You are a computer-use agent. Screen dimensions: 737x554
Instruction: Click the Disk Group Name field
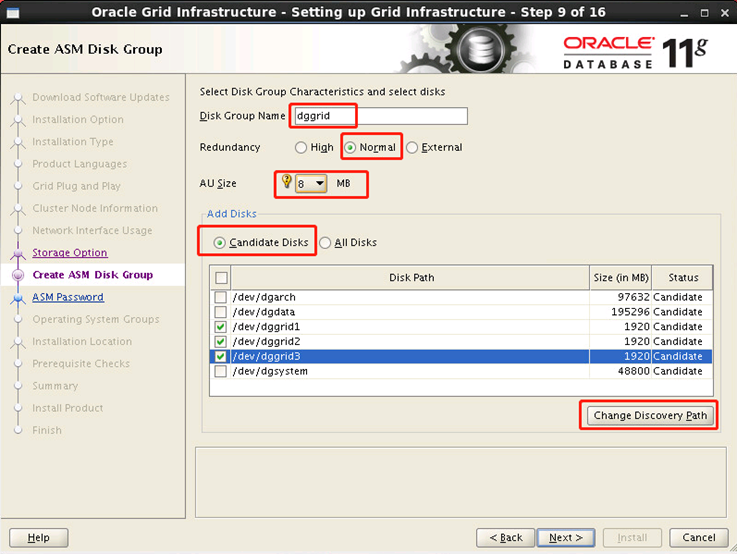[x=381, y=116]
